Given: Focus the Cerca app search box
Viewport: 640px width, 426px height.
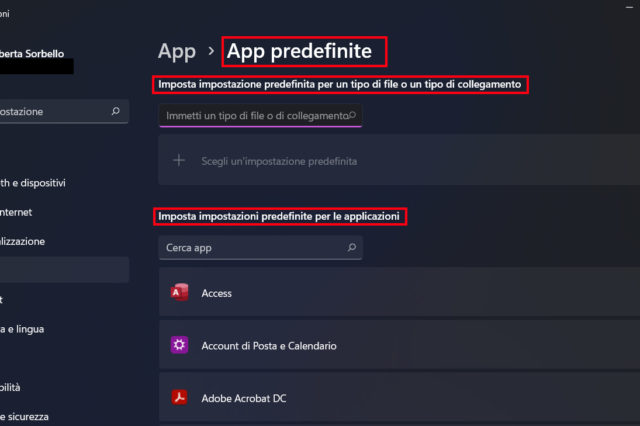Looking at the screenshot, I should tap(250, 247).
